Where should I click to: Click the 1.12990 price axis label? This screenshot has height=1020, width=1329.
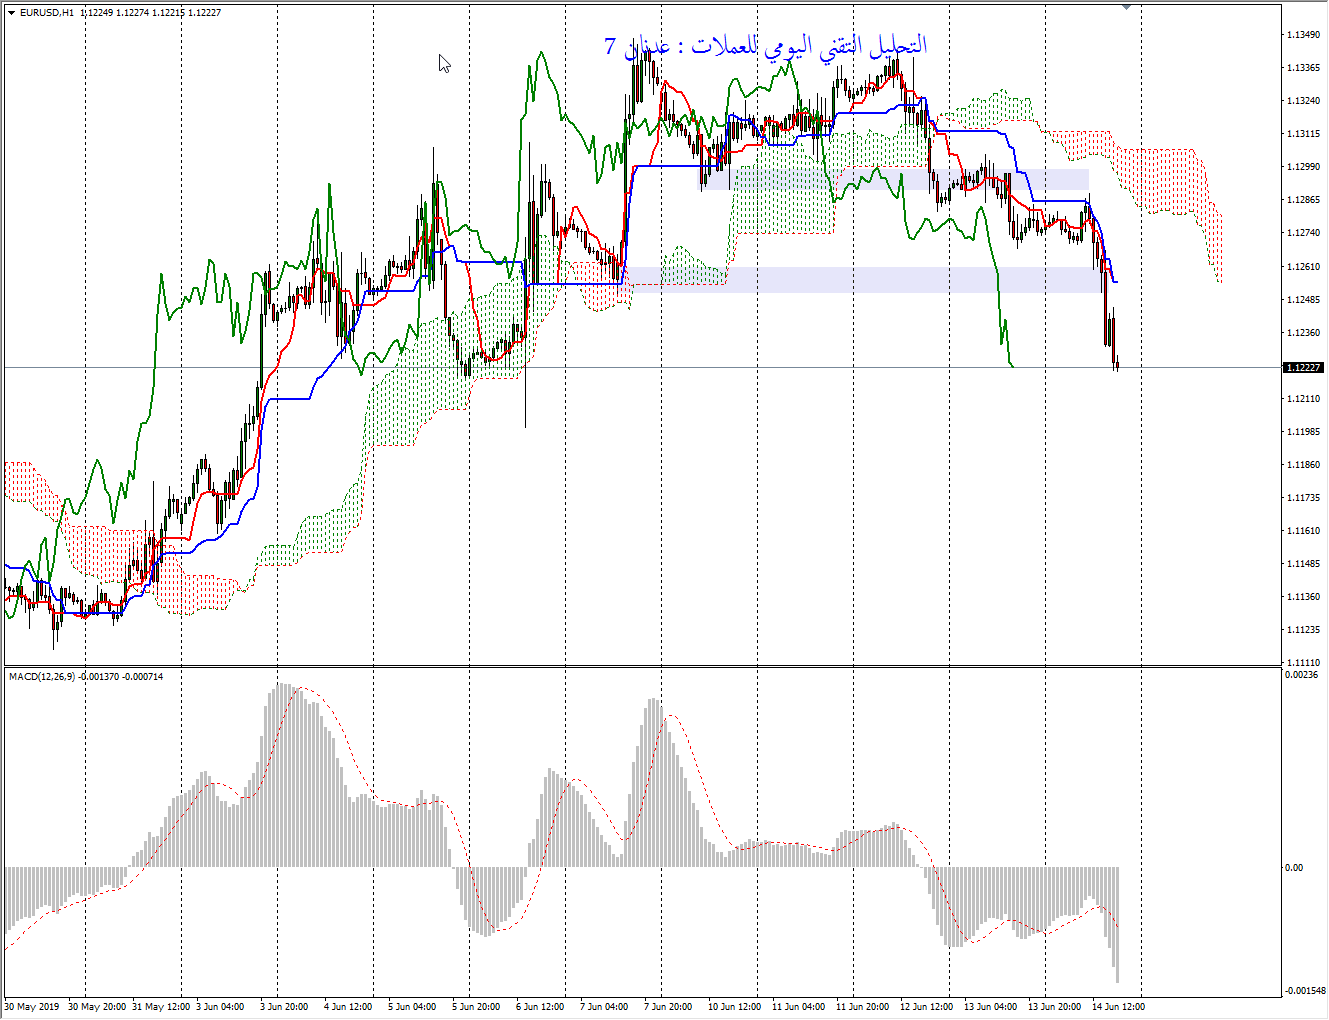pos(1303,167)
